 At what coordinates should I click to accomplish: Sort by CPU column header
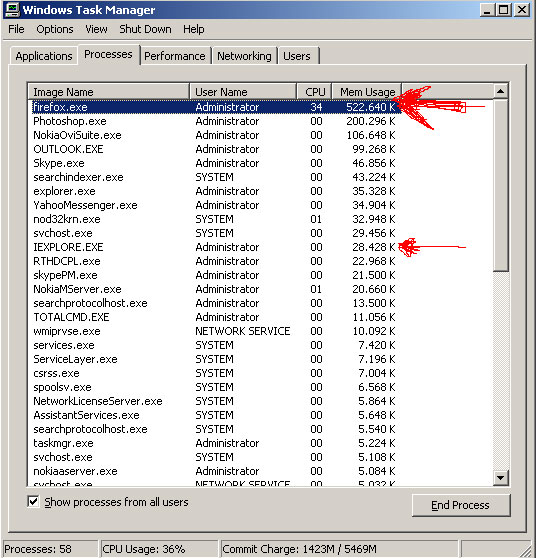click(314, 92)
